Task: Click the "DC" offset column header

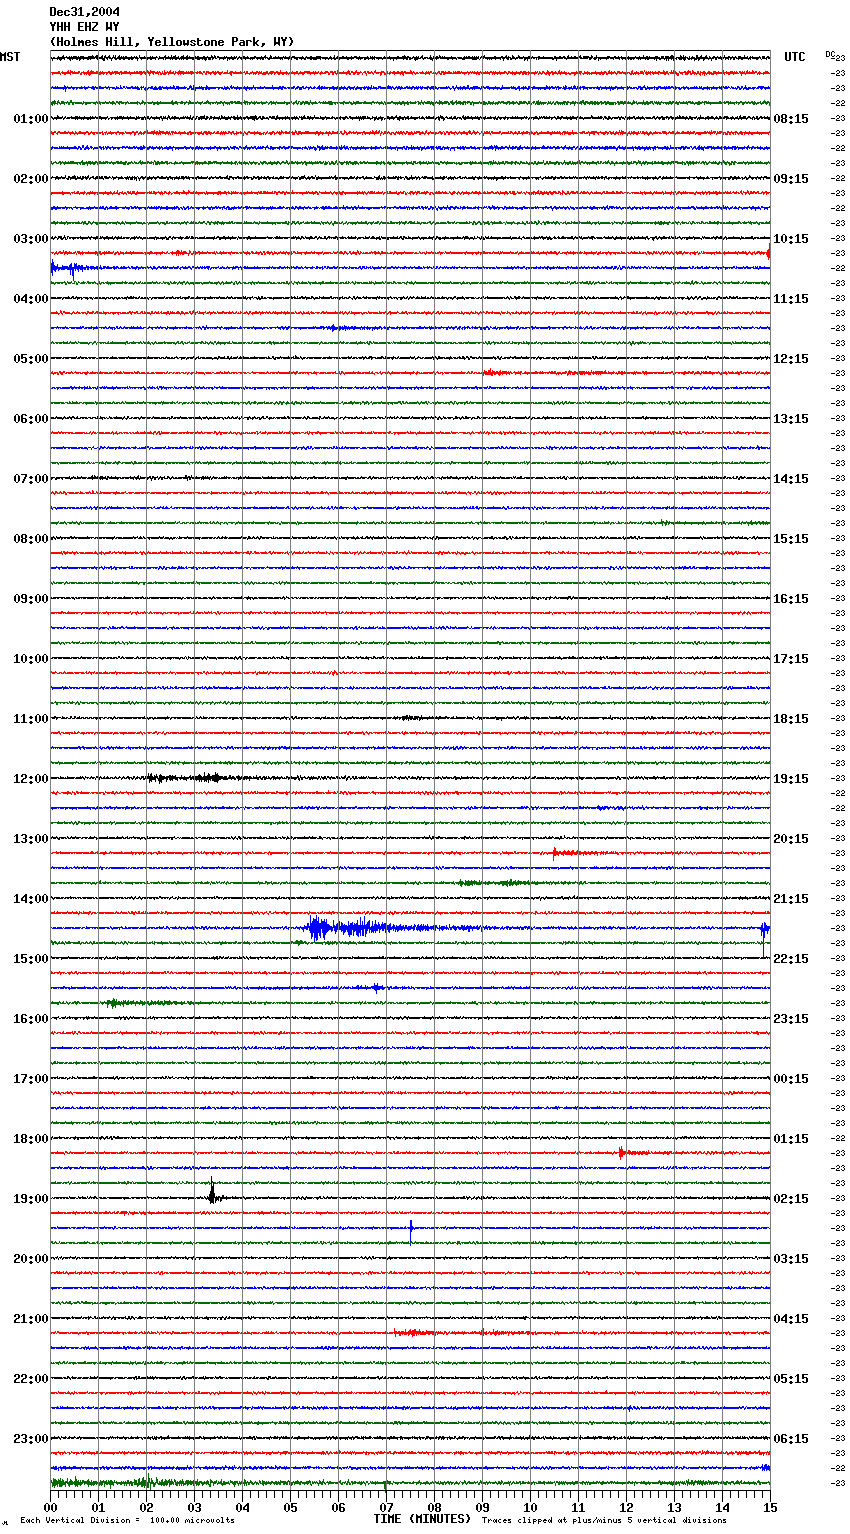Action: point(830,54)
